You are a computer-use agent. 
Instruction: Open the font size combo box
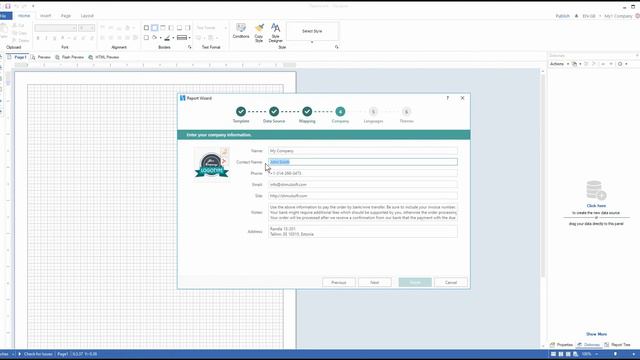coord(87,28)
